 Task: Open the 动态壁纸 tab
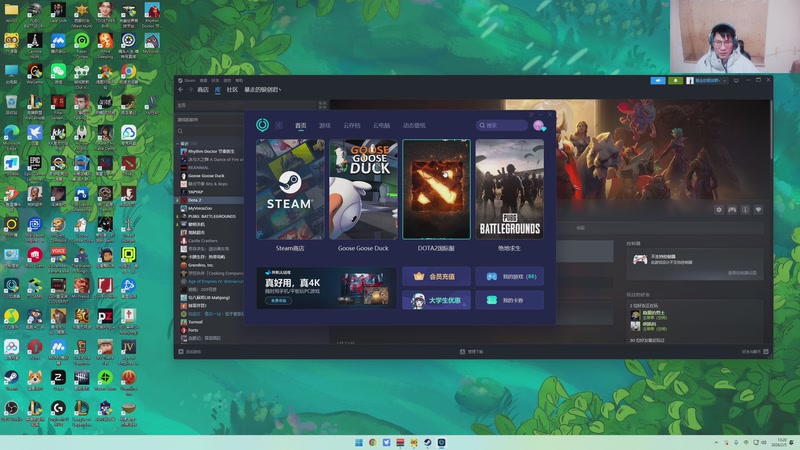click(414, 125)
